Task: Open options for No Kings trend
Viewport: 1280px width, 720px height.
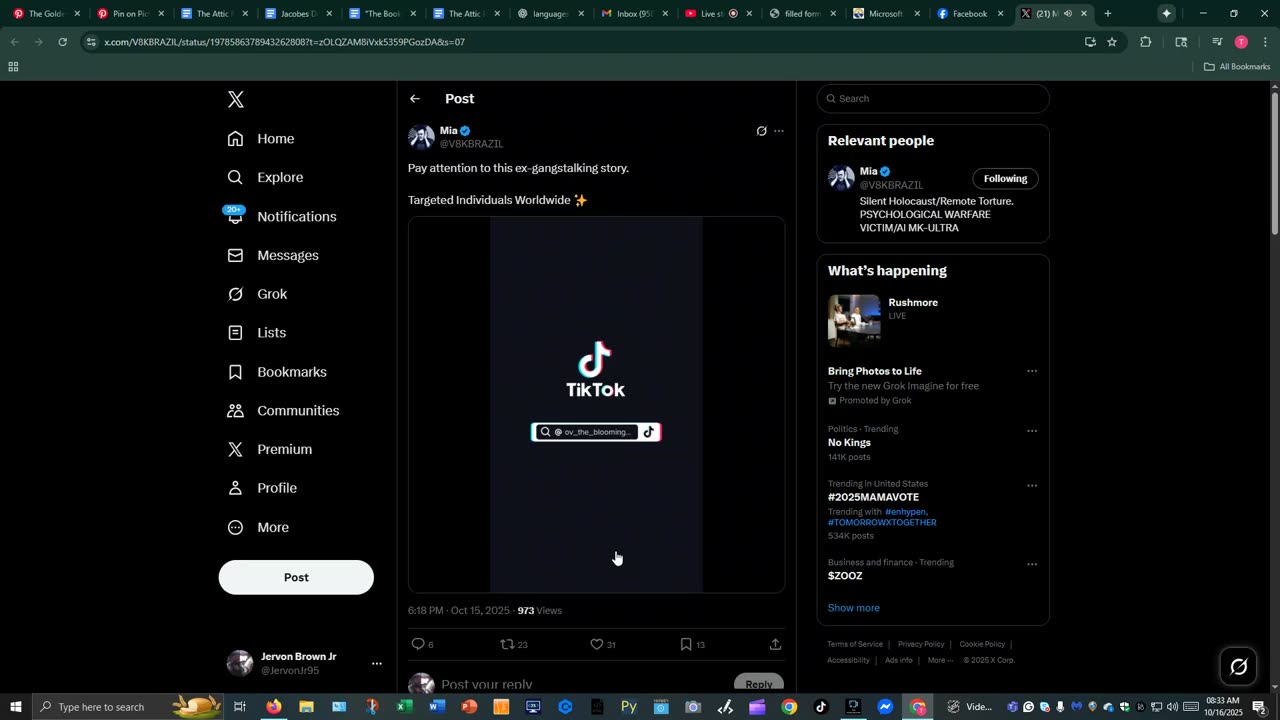Action: 1032,431
